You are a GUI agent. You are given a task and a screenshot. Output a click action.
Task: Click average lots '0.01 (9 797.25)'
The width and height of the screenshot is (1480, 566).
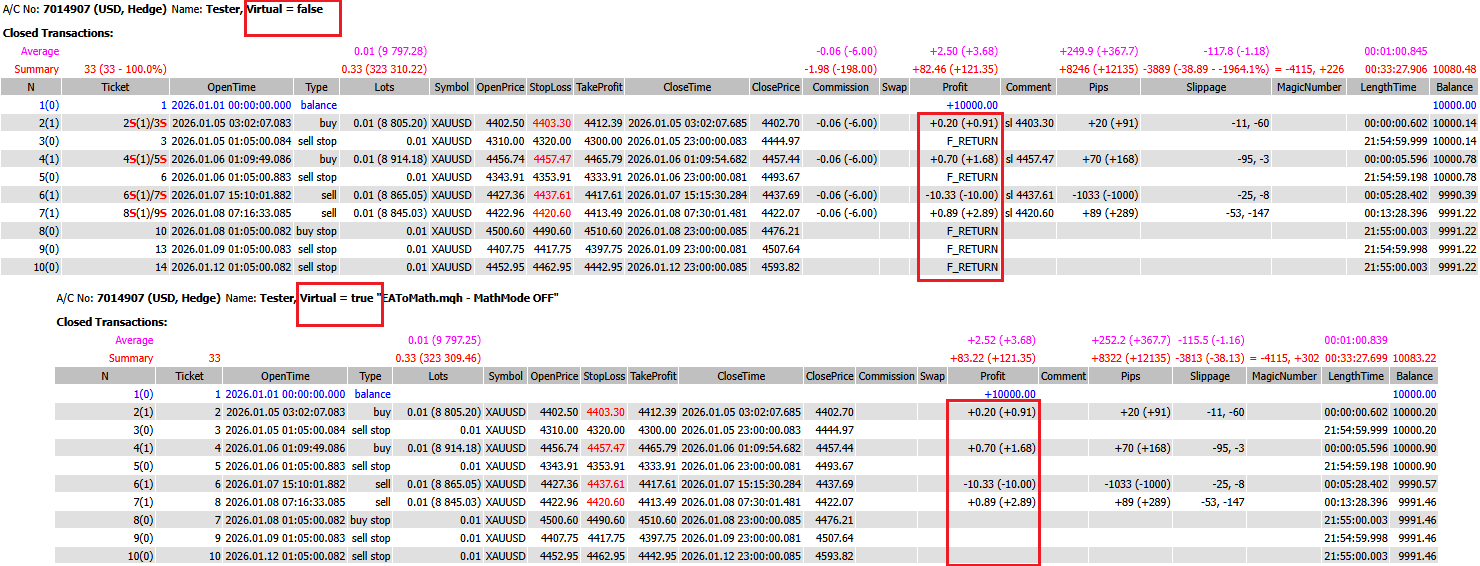(444, 340)
